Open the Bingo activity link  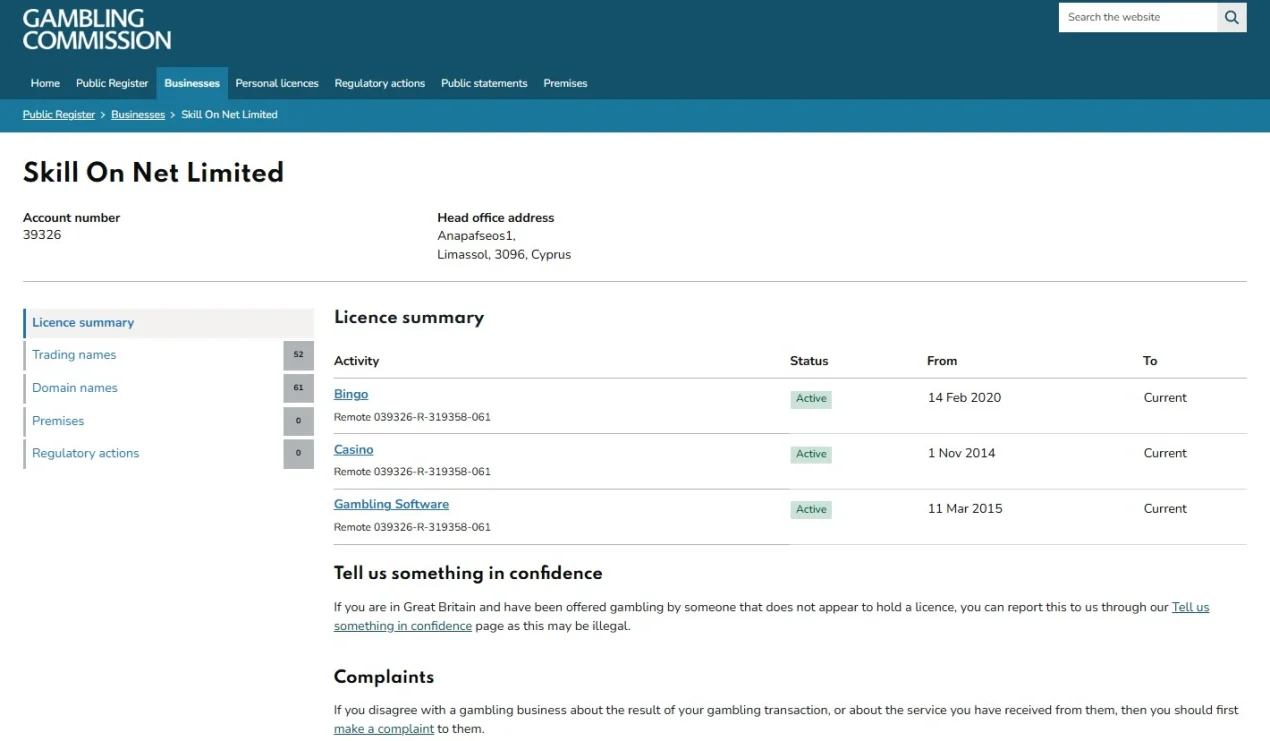[351, 395]
